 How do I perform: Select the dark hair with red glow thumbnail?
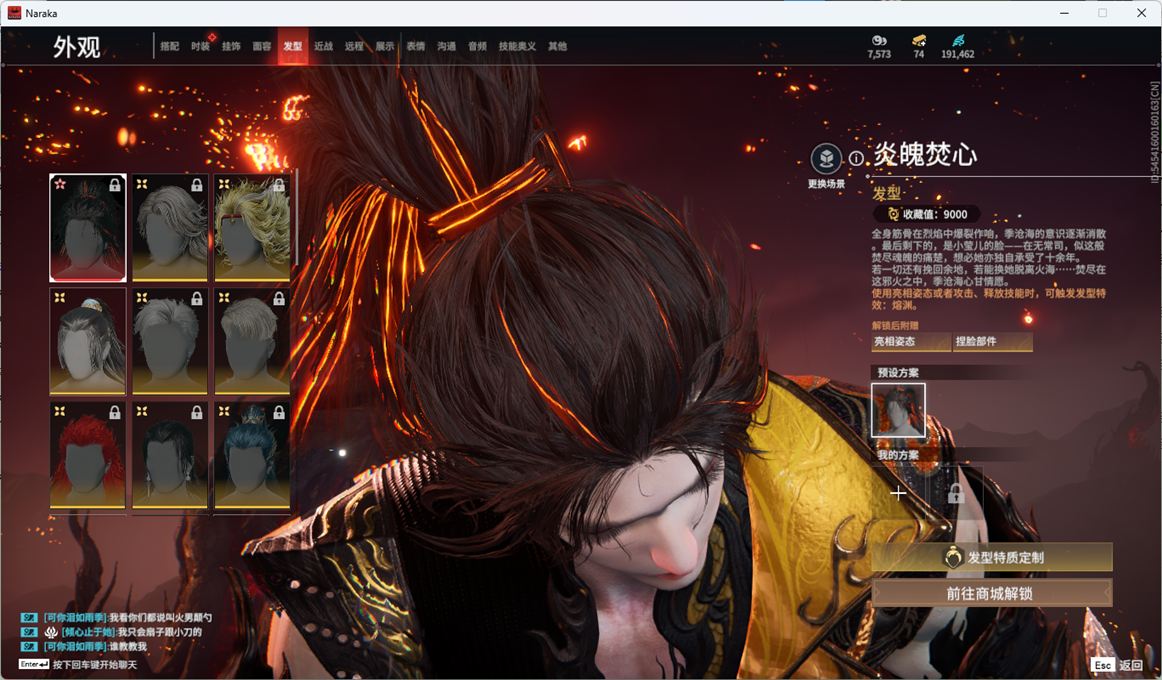(x=87, y=227)
